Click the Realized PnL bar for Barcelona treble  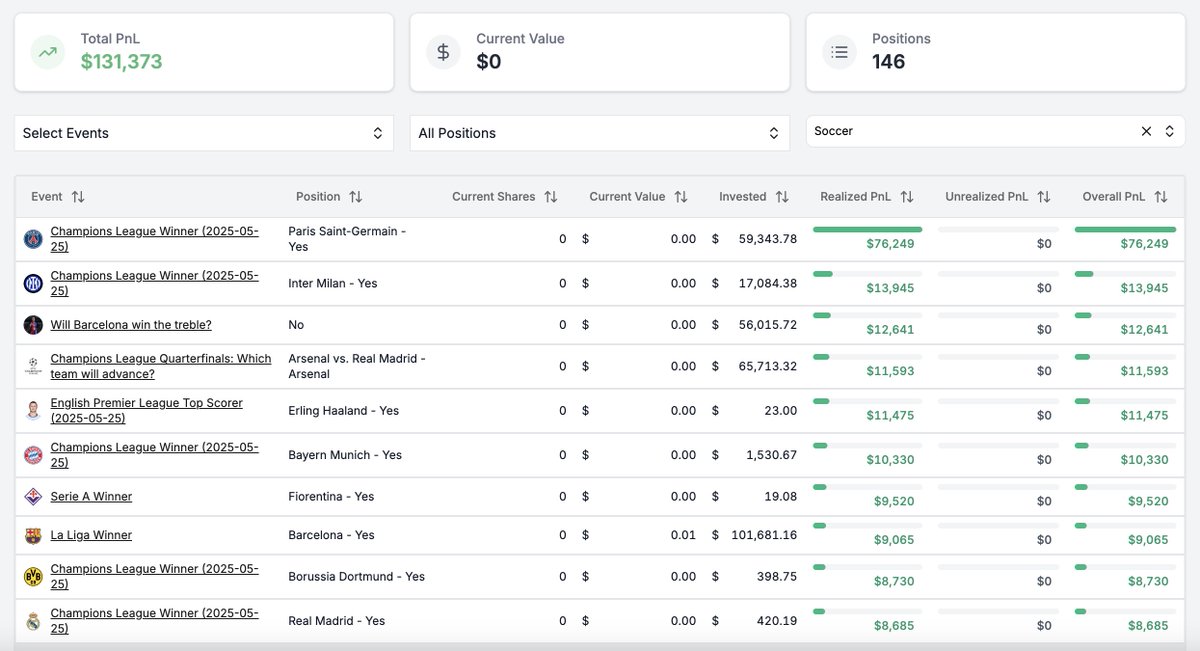[x=867, y=315]
